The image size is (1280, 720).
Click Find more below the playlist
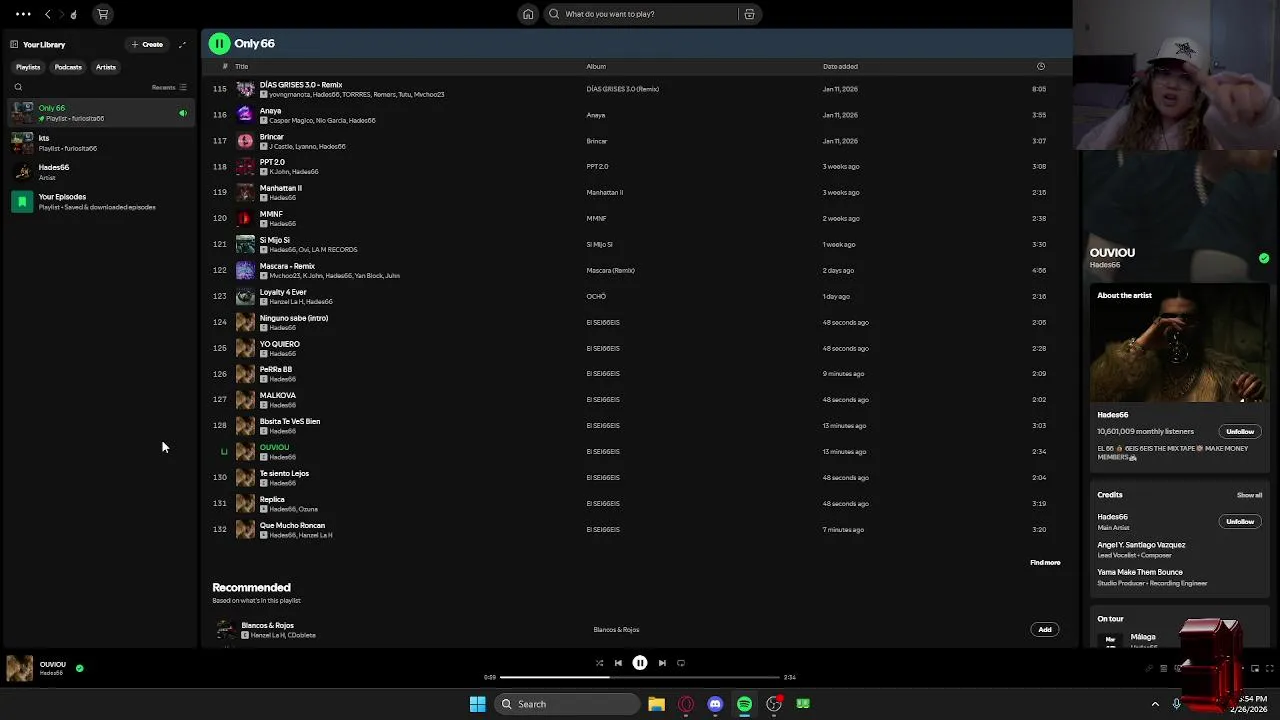[1045, 562]
